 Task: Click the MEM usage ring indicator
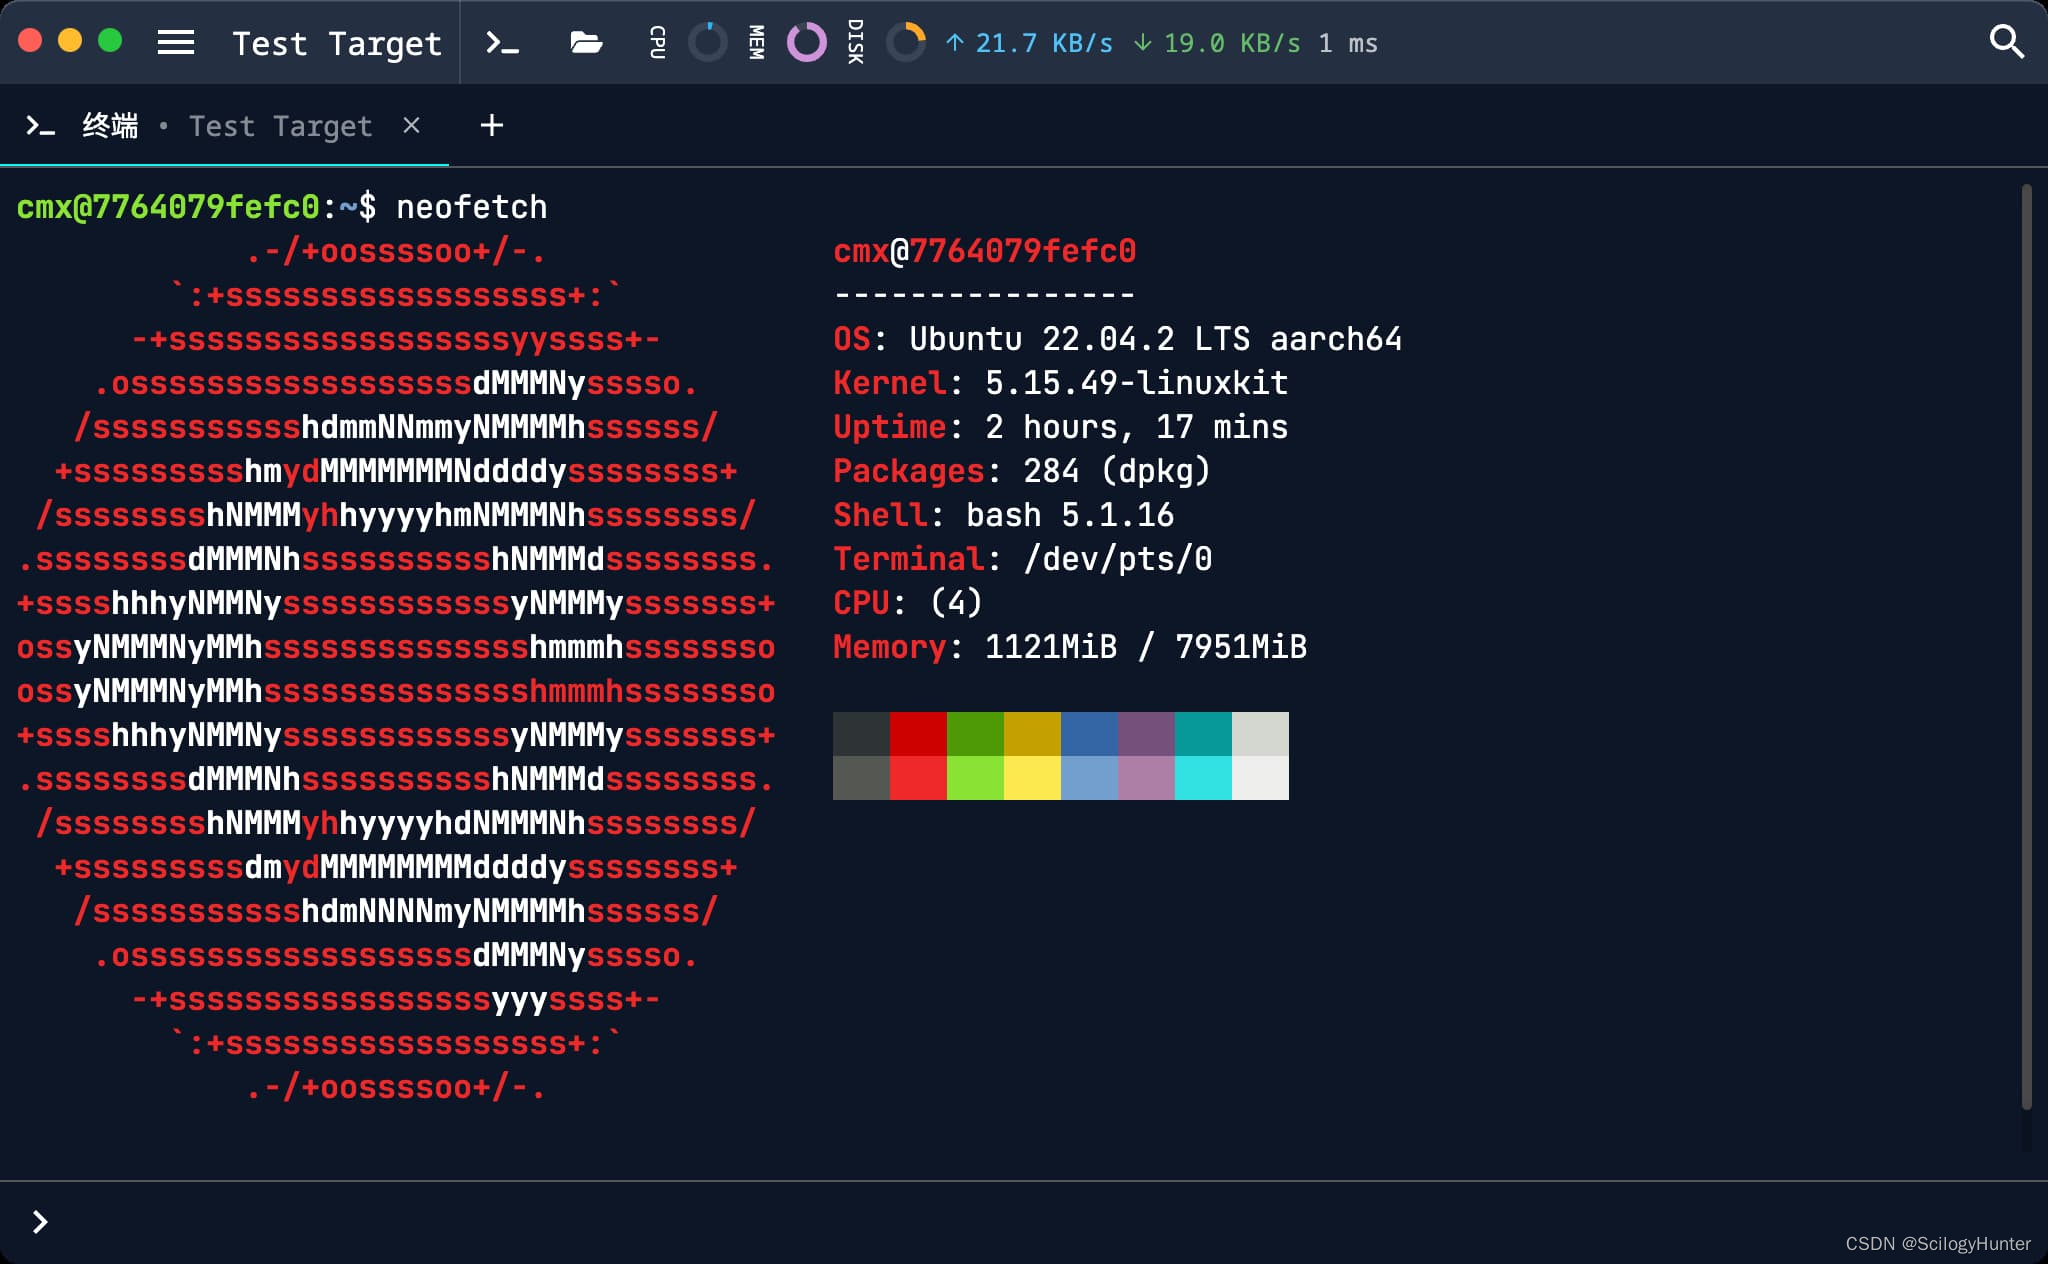pyautogui.click(x=807, y=42)
